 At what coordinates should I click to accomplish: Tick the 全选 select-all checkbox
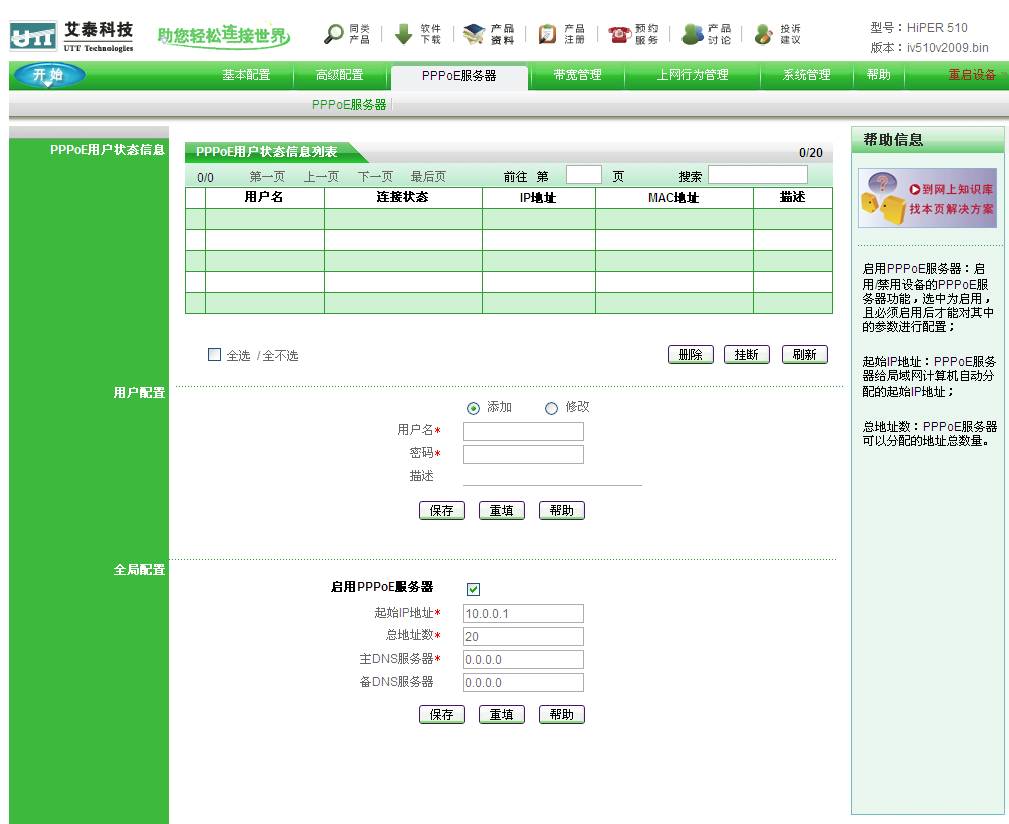tap(214, 355)
